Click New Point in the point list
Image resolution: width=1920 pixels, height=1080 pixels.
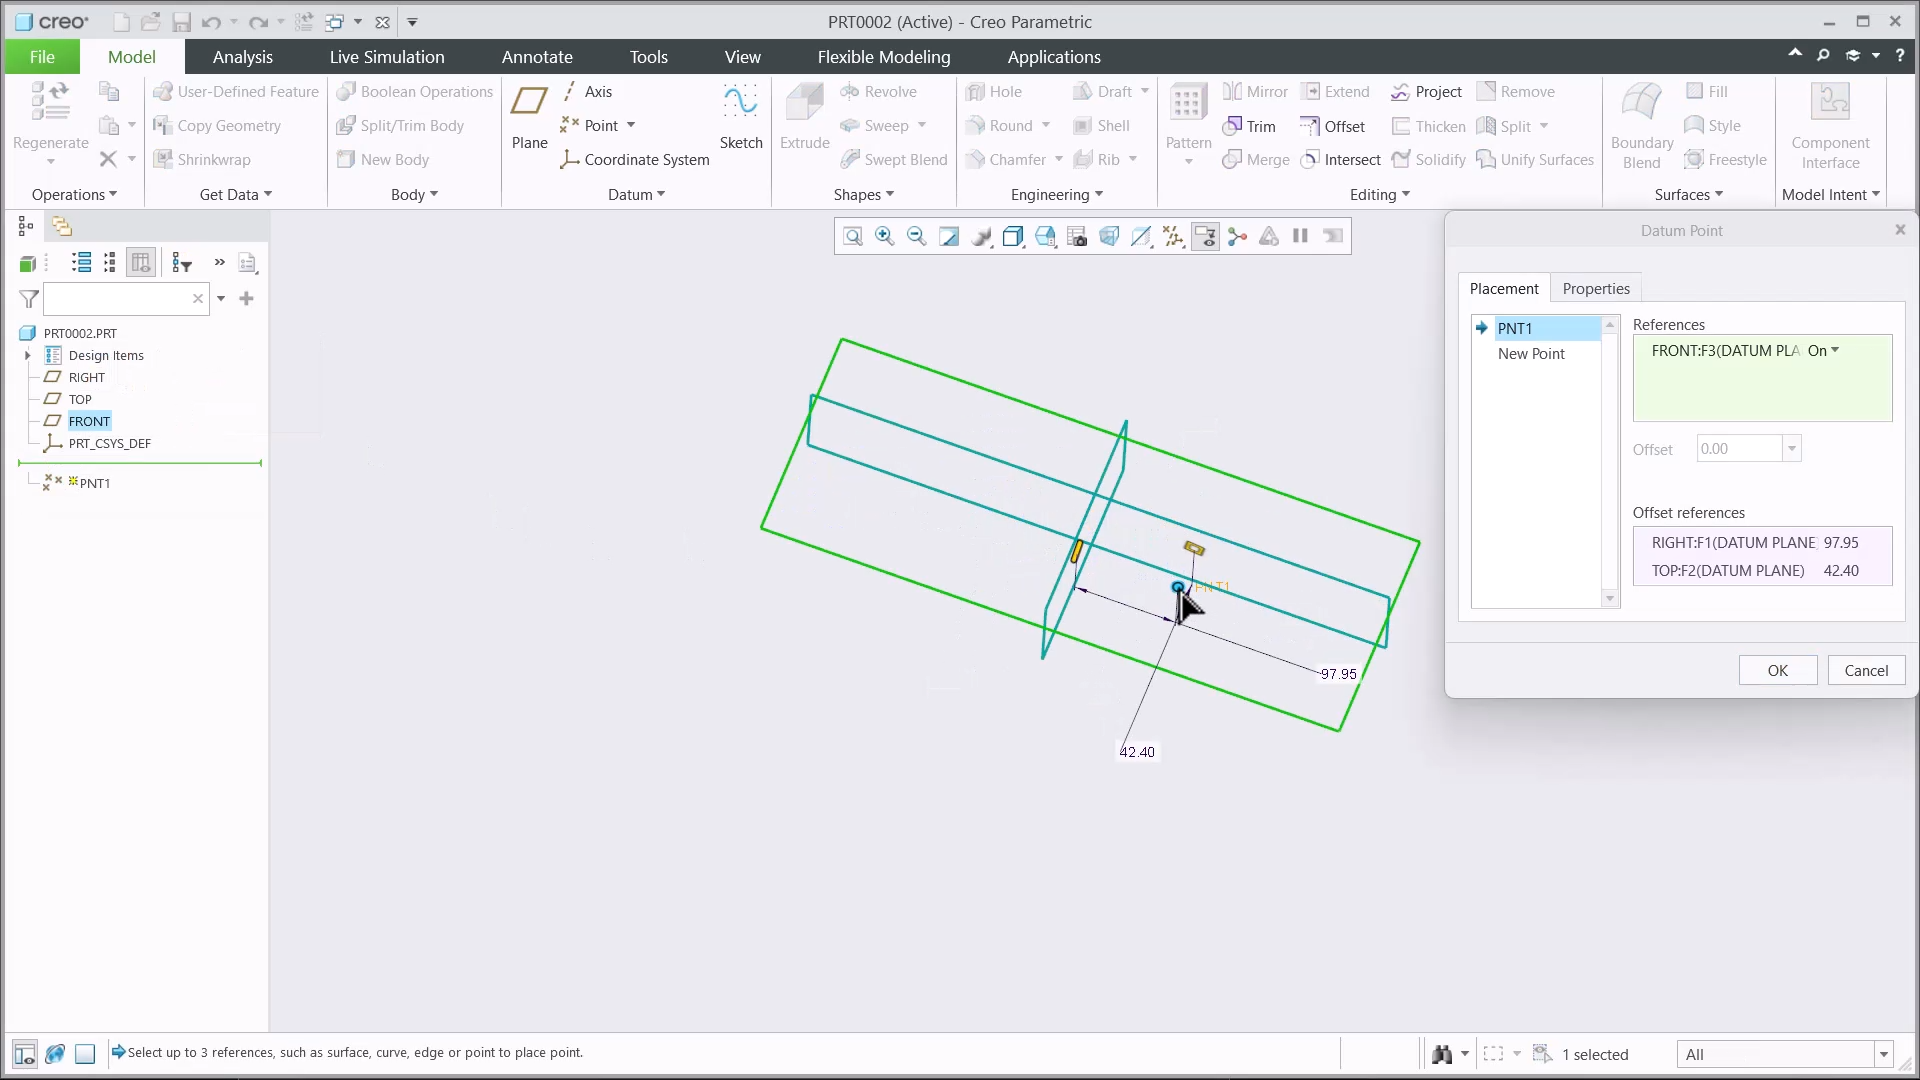click(1531, 354)
